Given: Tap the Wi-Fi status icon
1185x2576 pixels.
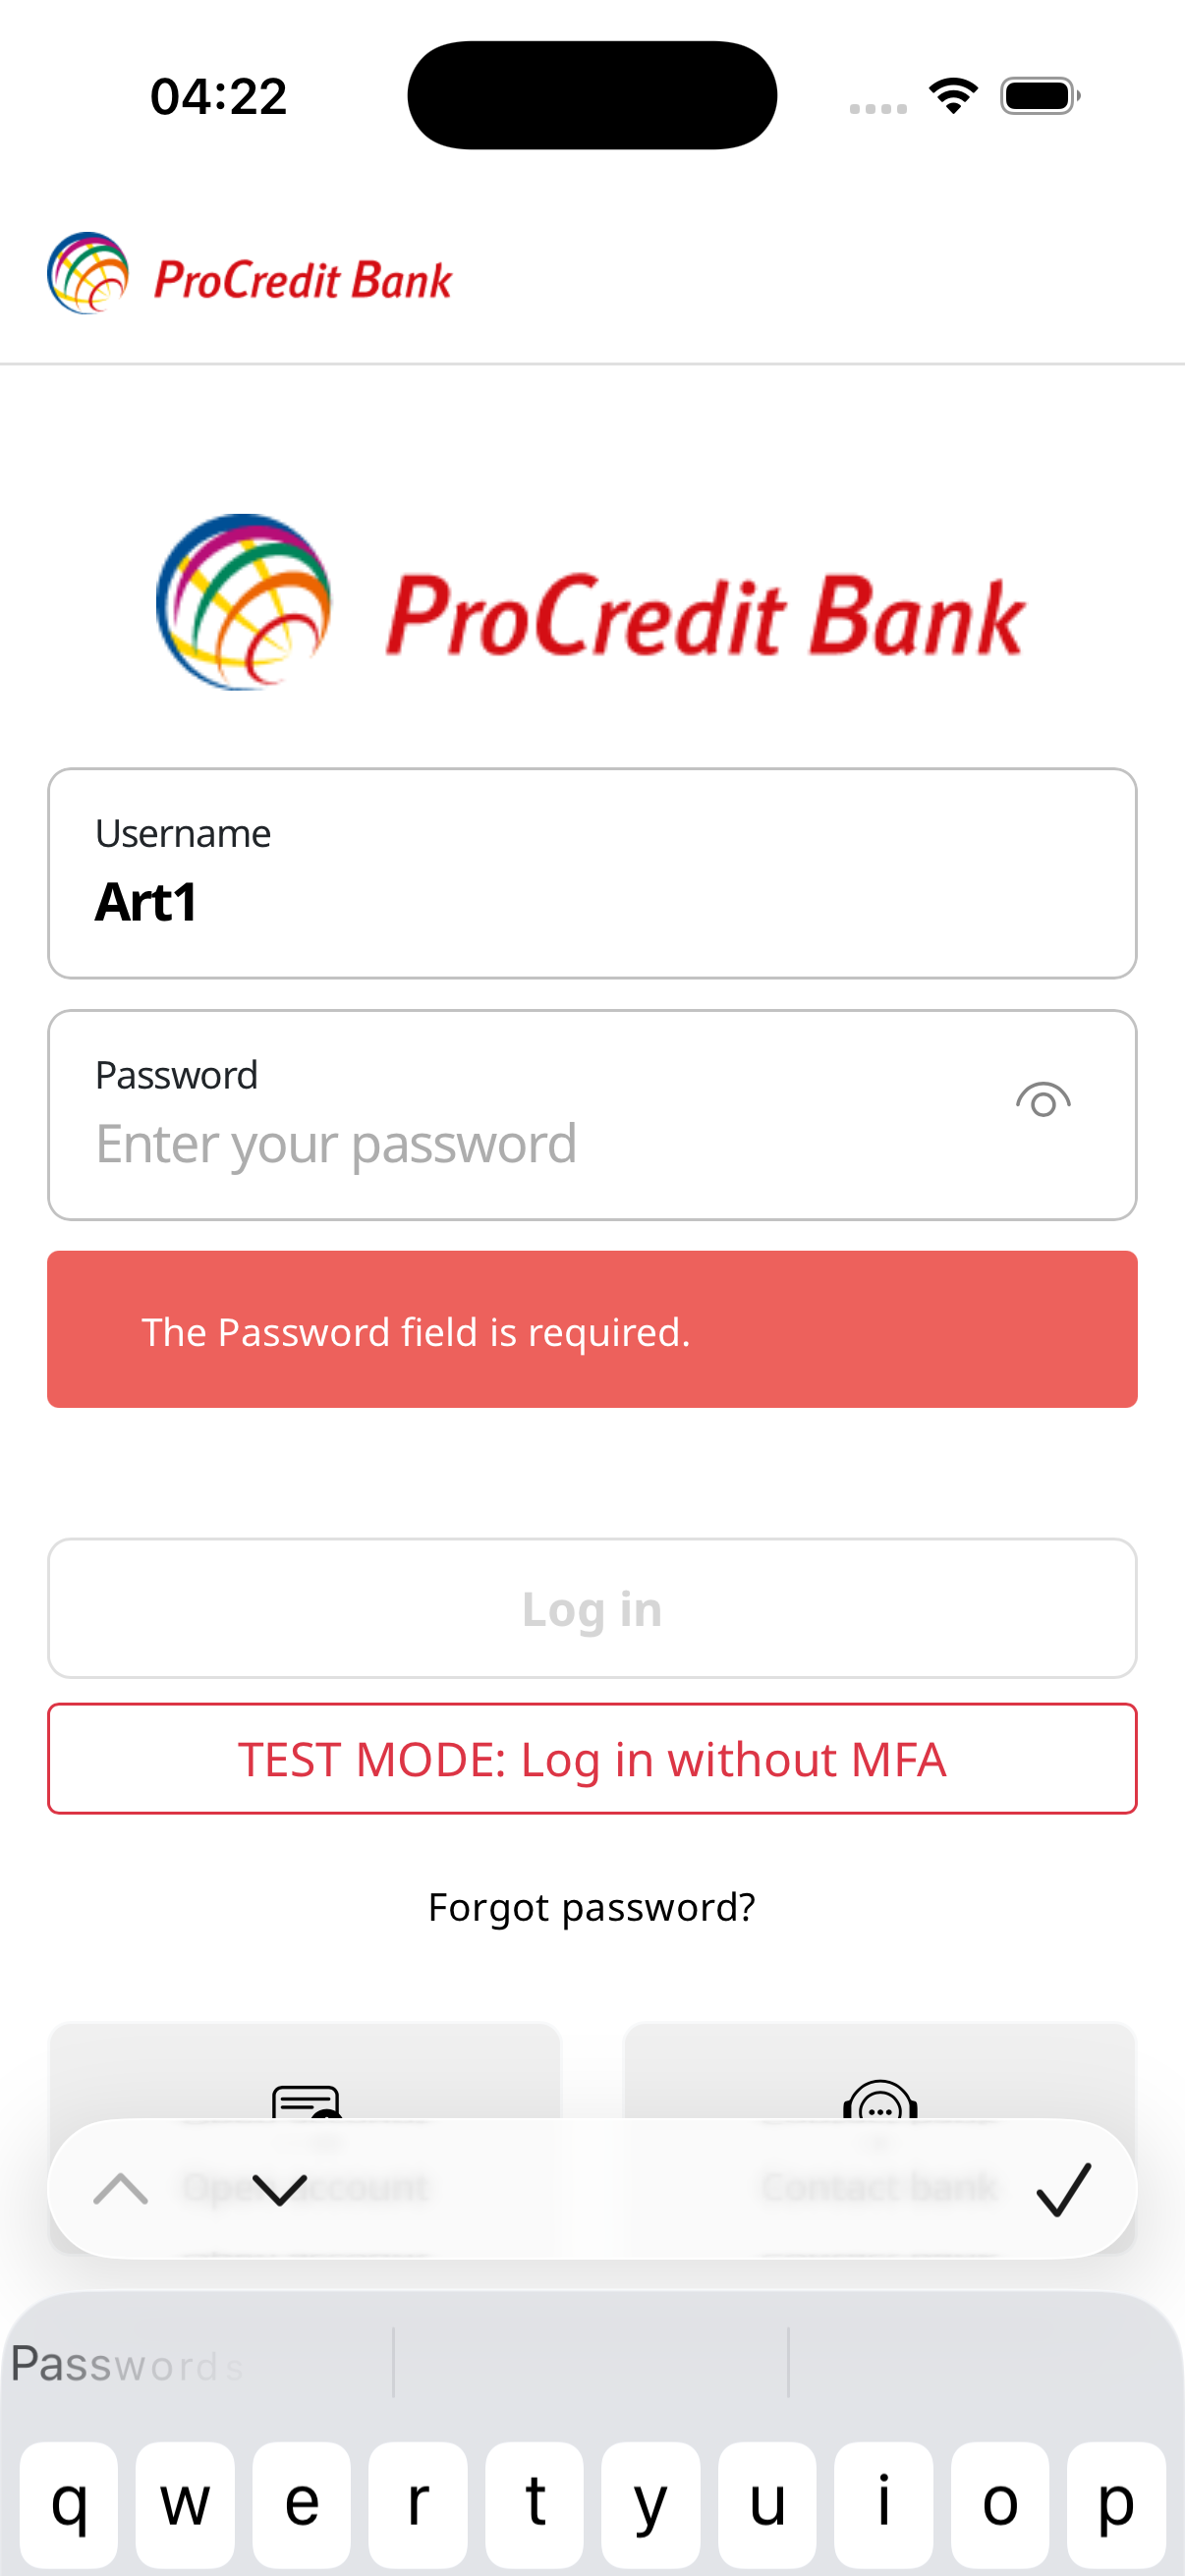Looking at the screenshot, I should click(953, 96).
